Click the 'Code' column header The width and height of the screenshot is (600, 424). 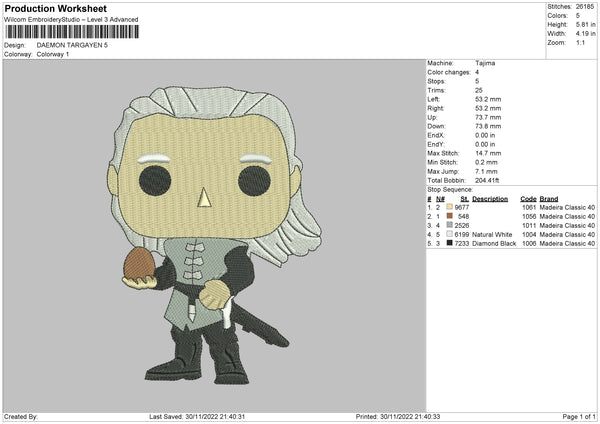tap(528, 199)
